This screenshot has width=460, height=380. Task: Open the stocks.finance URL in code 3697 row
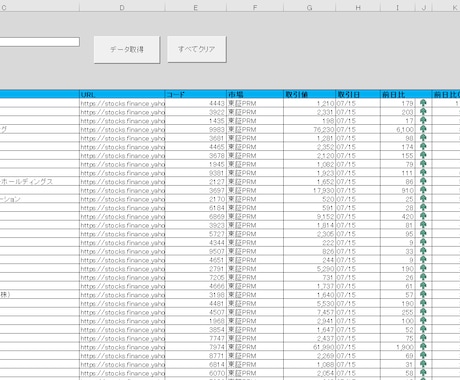122,190
